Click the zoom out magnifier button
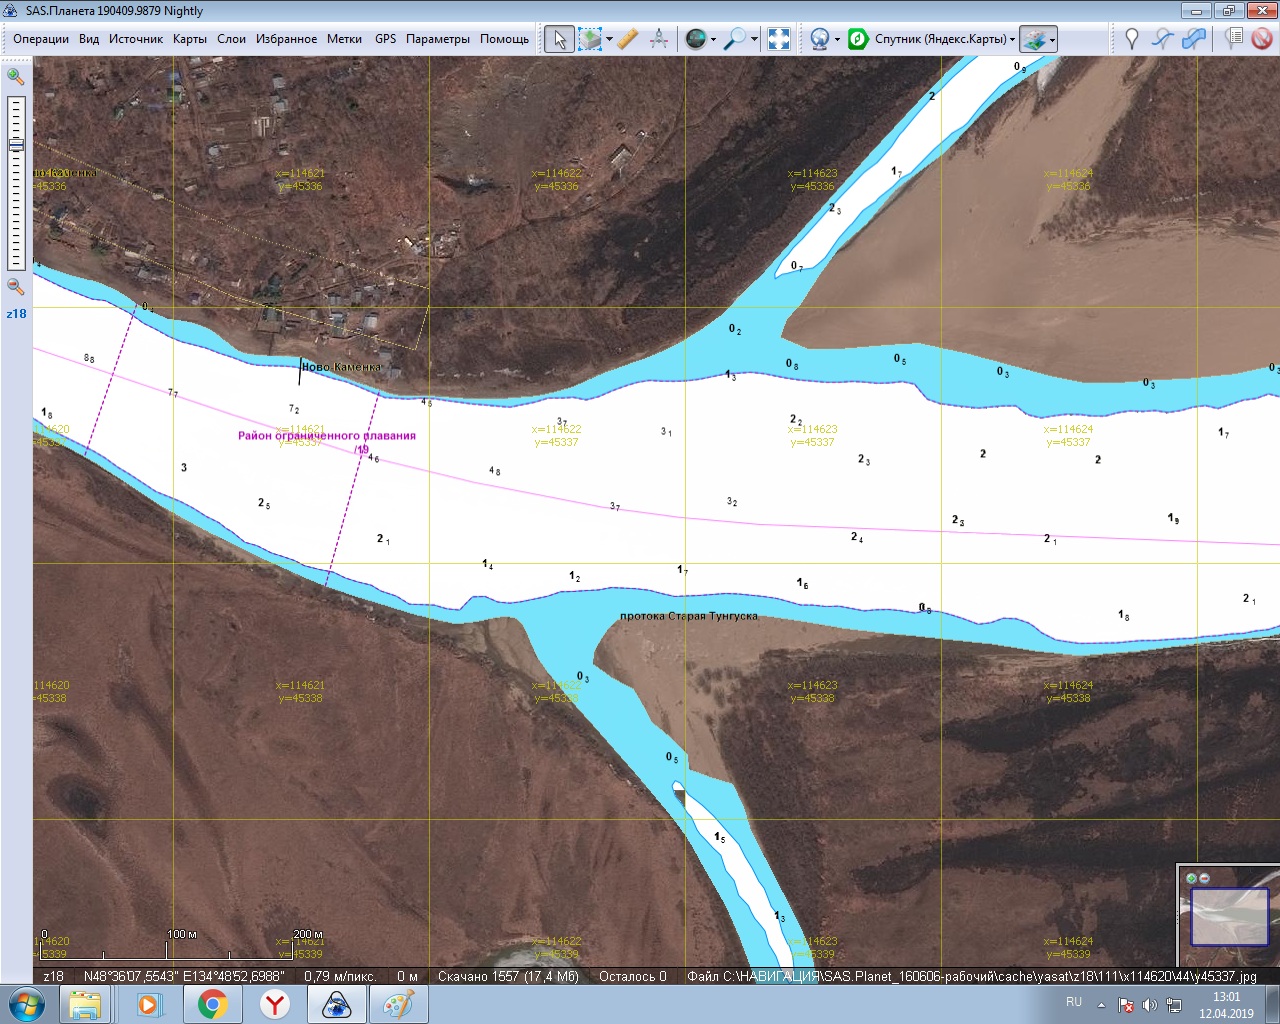 (x=16, y=287)
